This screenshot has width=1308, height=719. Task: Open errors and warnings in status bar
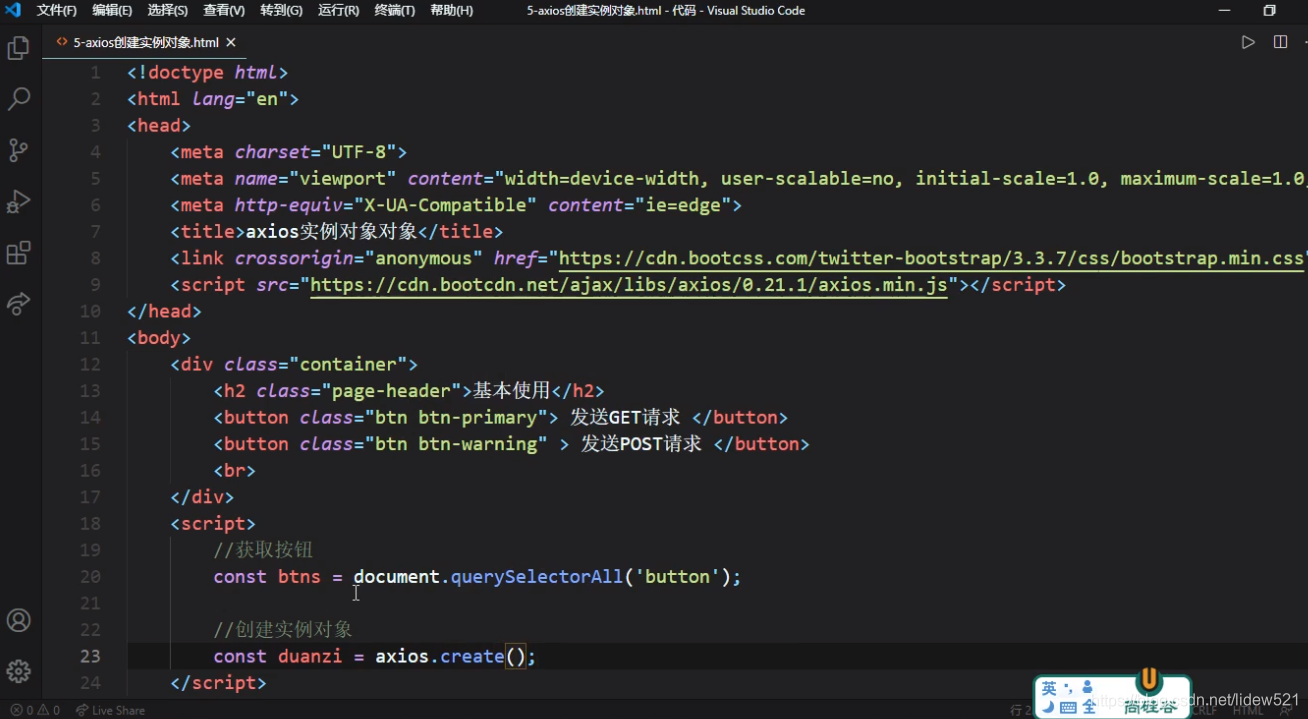click(35, 711)
